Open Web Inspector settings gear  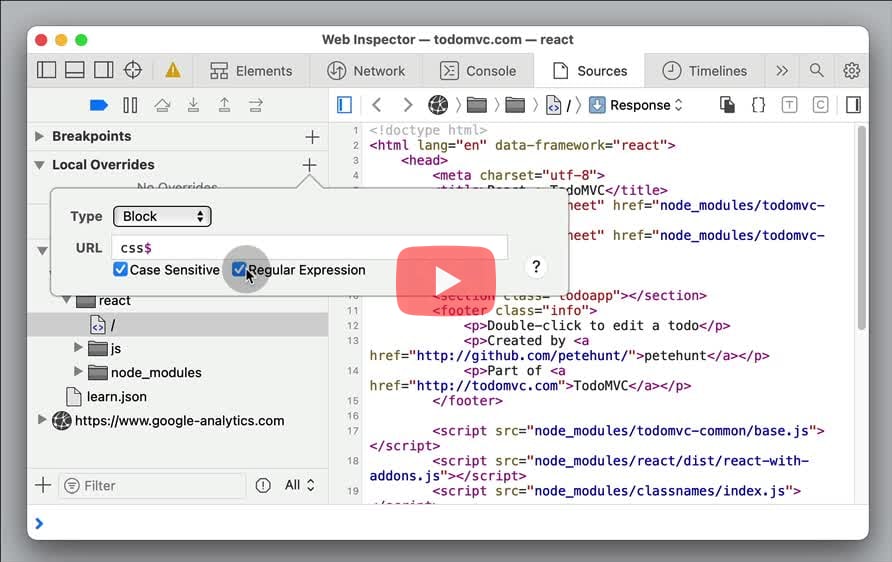click(x=852, y=71)
